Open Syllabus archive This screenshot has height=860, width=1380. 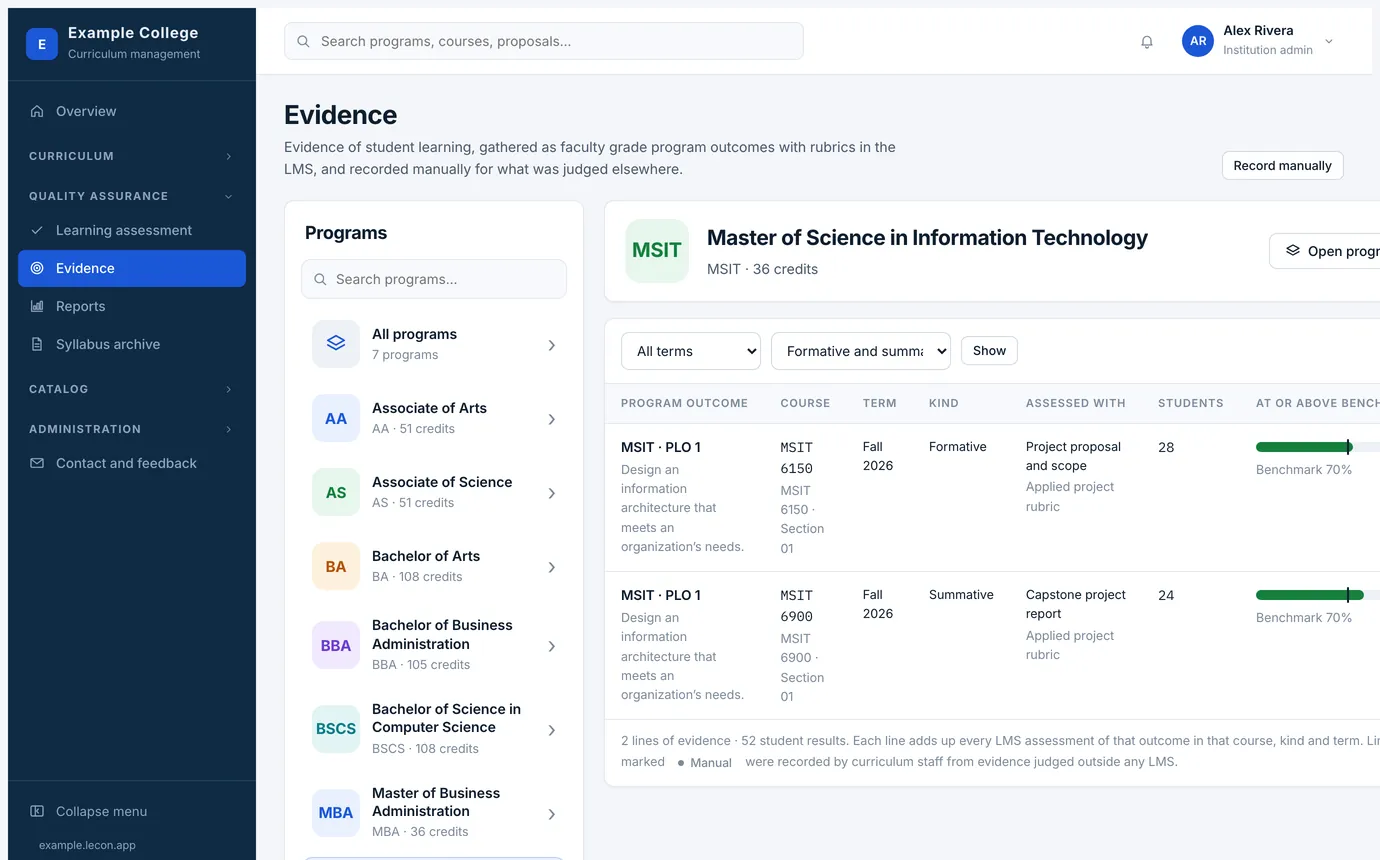pyautogui.click(x=132, y=344)
